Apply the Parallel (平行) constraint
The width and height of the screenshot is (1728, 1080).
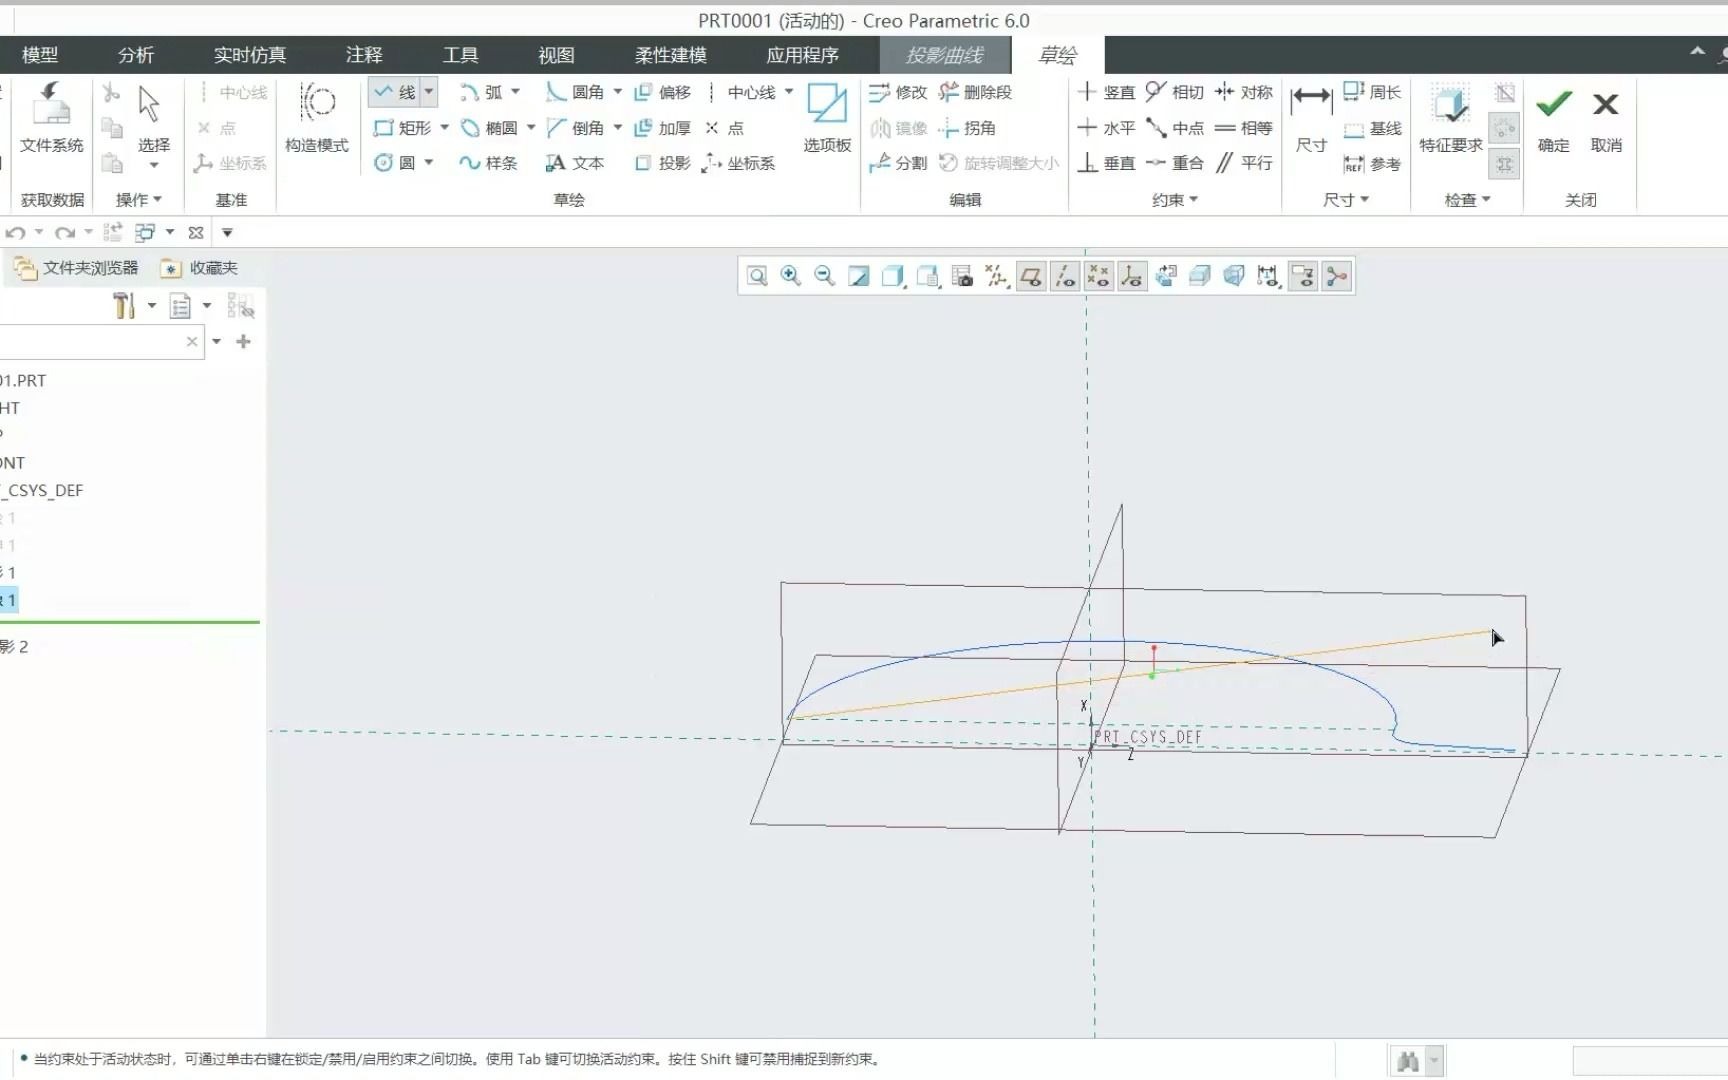pyautogui.click(x=1243, y=163)
